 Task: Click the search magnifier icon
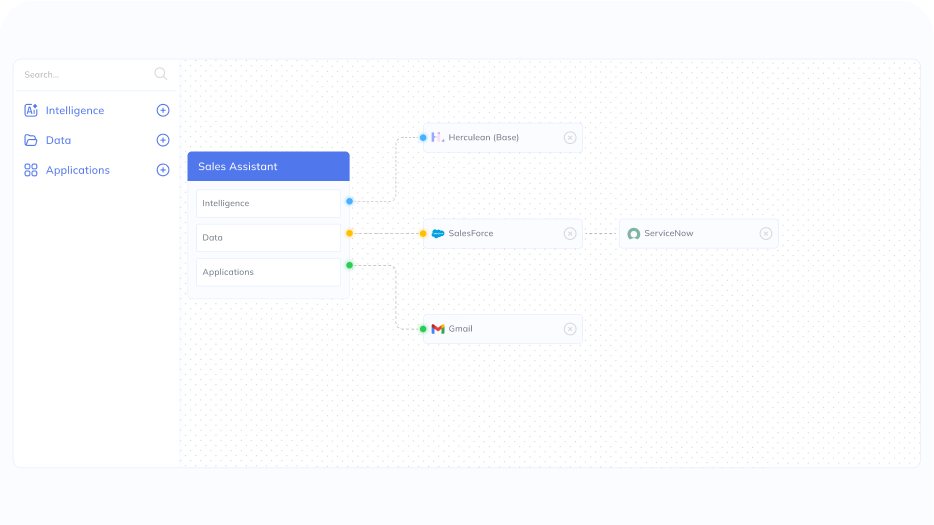click(161, 74)
